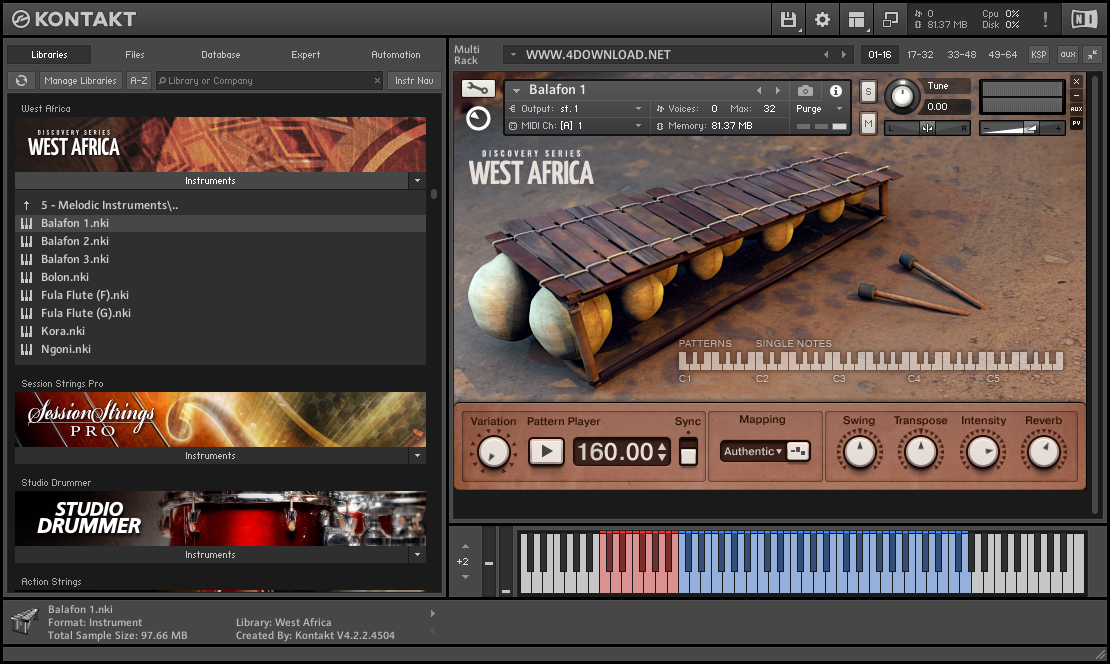Show instrument info with the i icon
Image resolution: width=1110 pixels, height=664 pixels.
[836, 91]
